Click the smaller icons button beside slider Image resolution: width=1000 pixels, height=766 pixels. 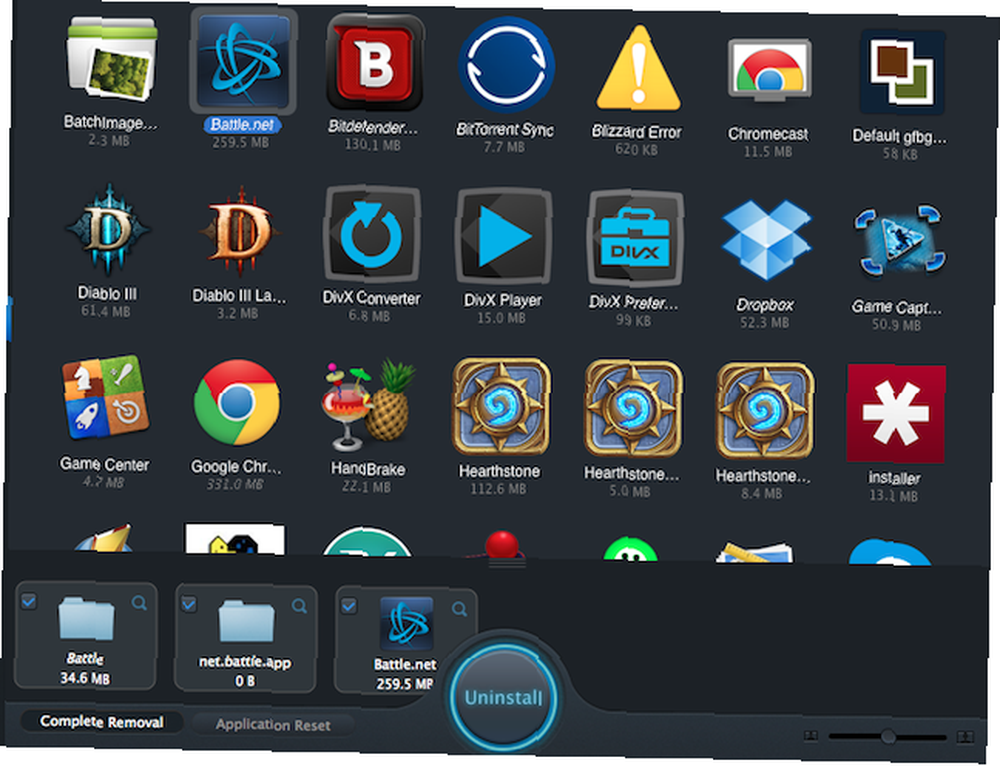point(811,735)
